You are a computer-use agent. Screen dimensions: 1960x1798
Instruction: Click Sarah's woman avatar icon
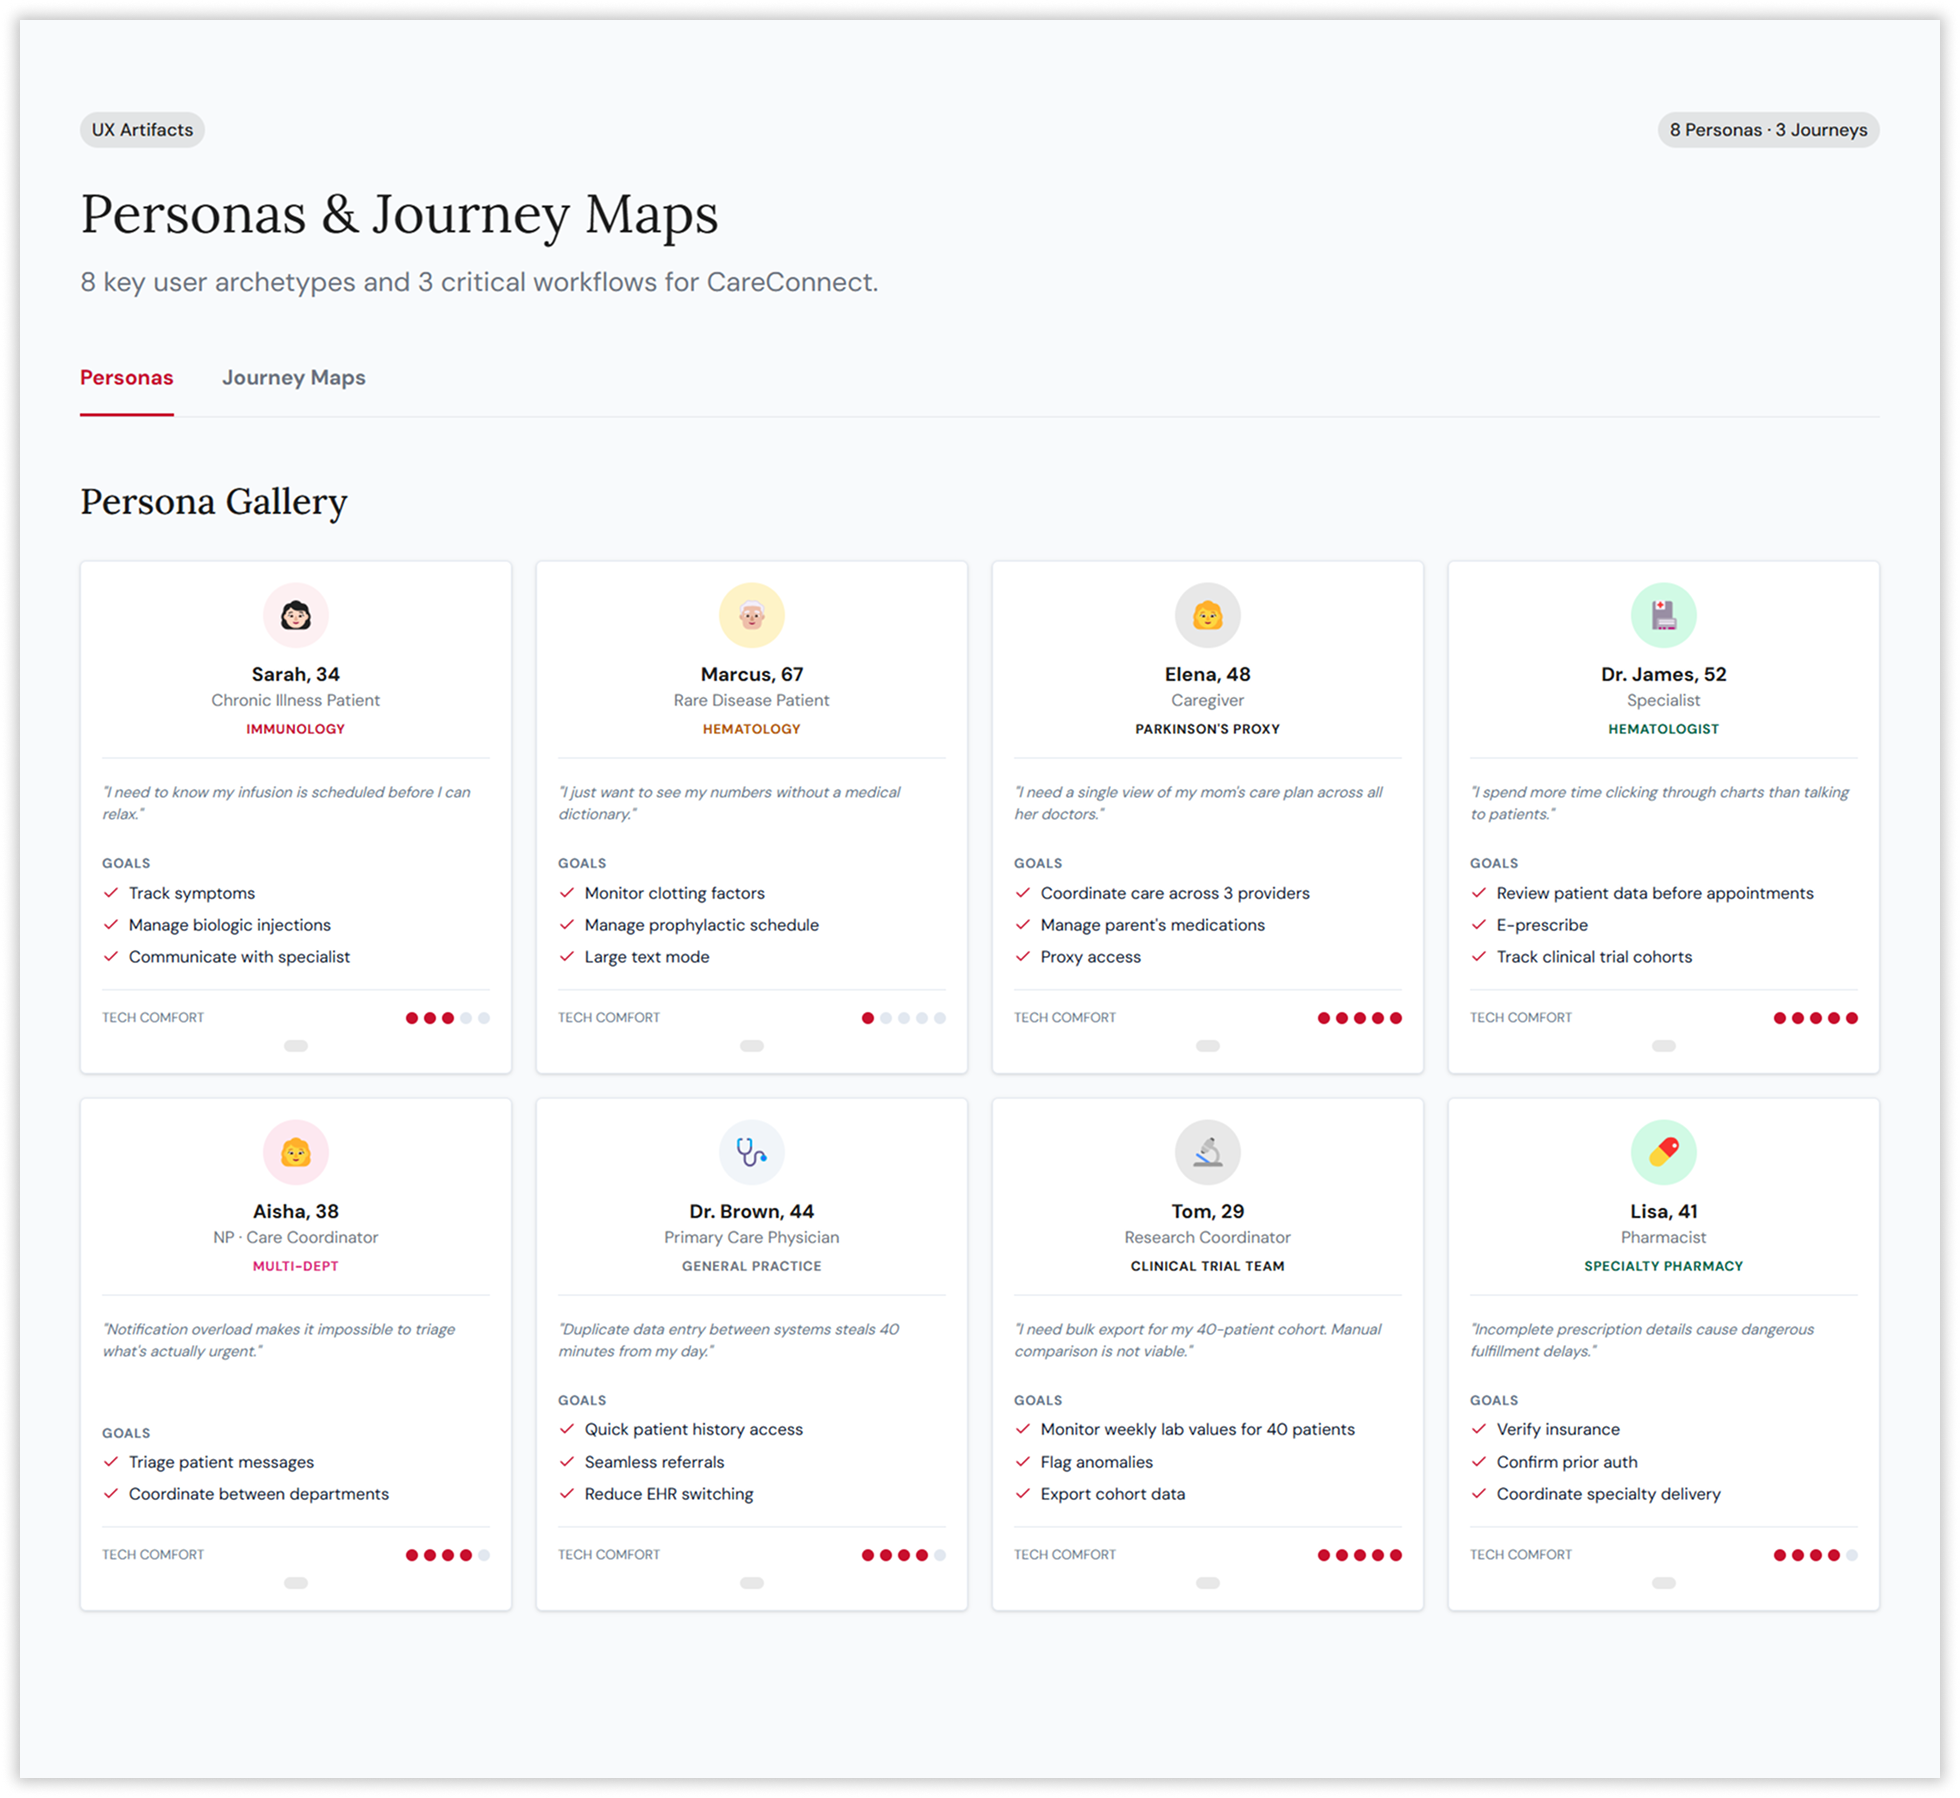pyautogui.click(x=295, y=615)
